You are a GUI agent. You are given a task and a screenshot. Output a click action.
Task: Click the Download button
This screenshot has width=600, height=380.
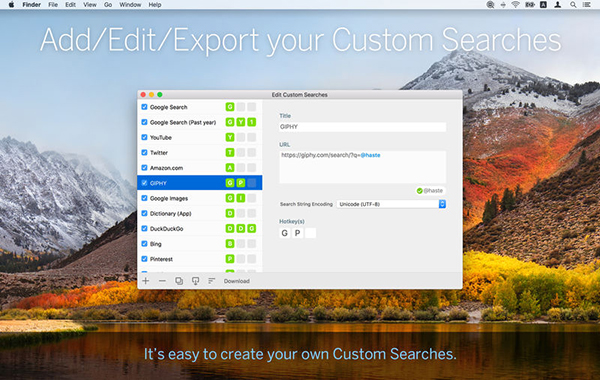click(x=236, y=281)
